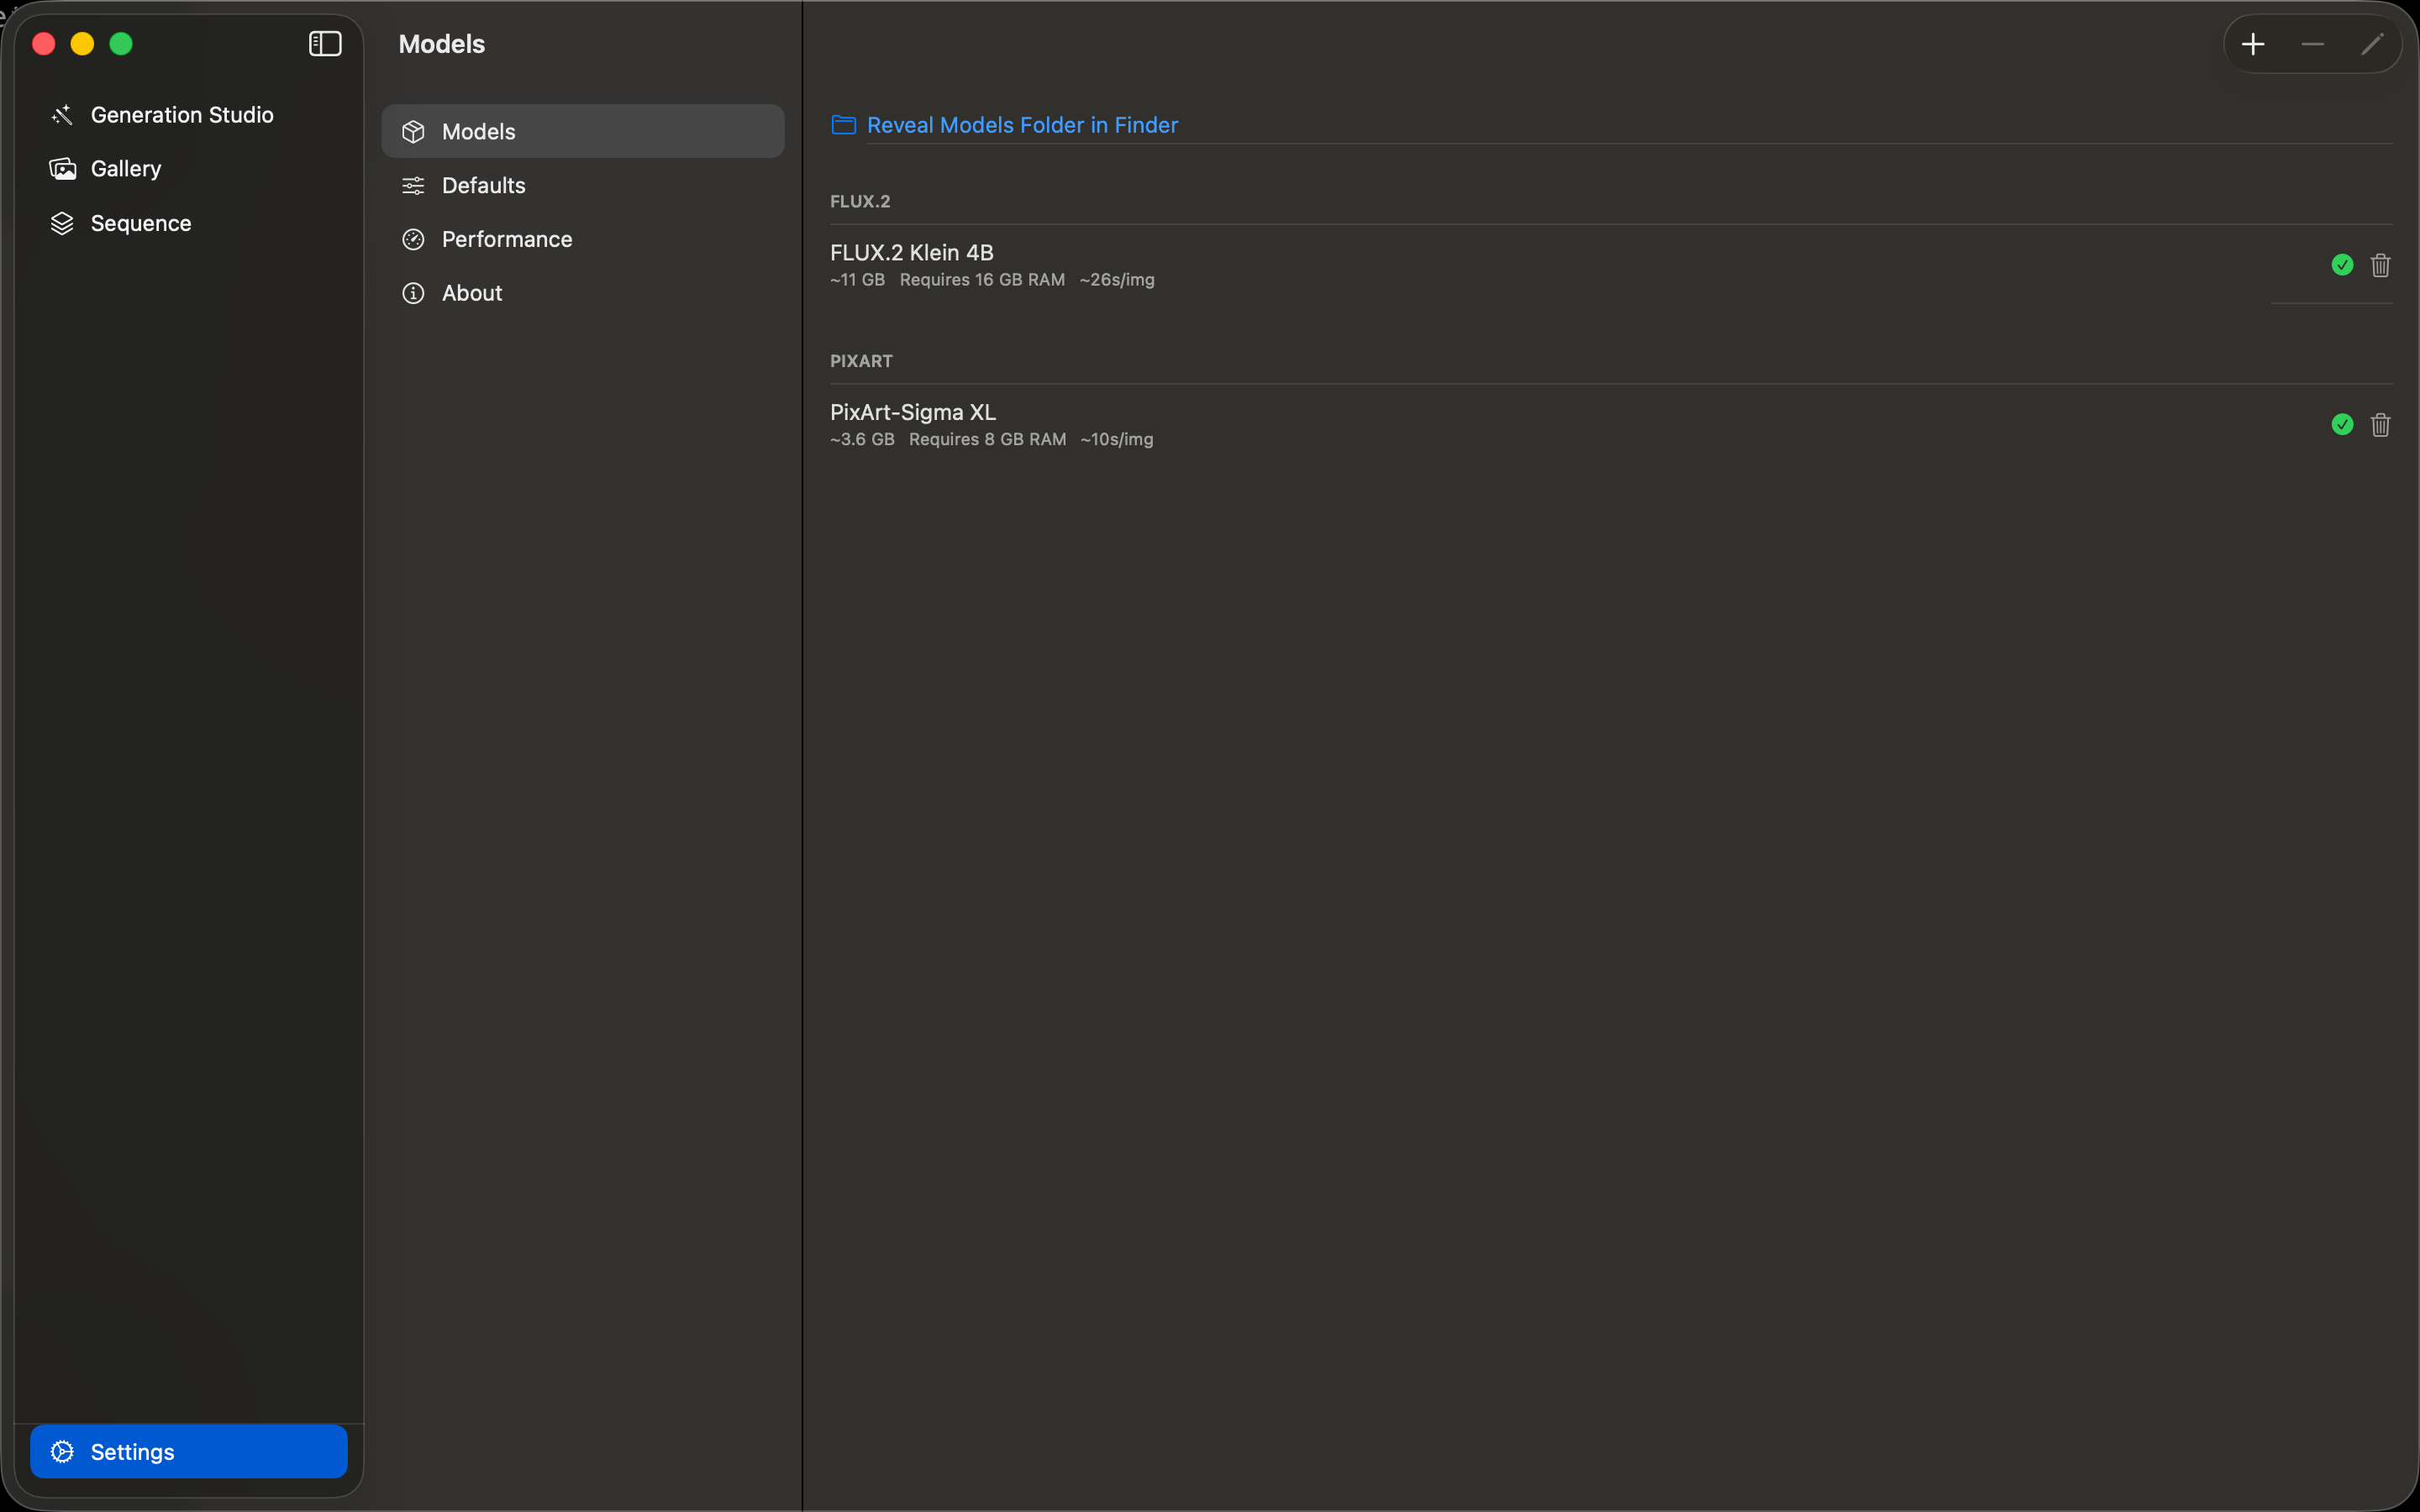2420x1512 pixels.
Task: Open Generation Studio in the sidebar
Action: click(x=189, y=115)
